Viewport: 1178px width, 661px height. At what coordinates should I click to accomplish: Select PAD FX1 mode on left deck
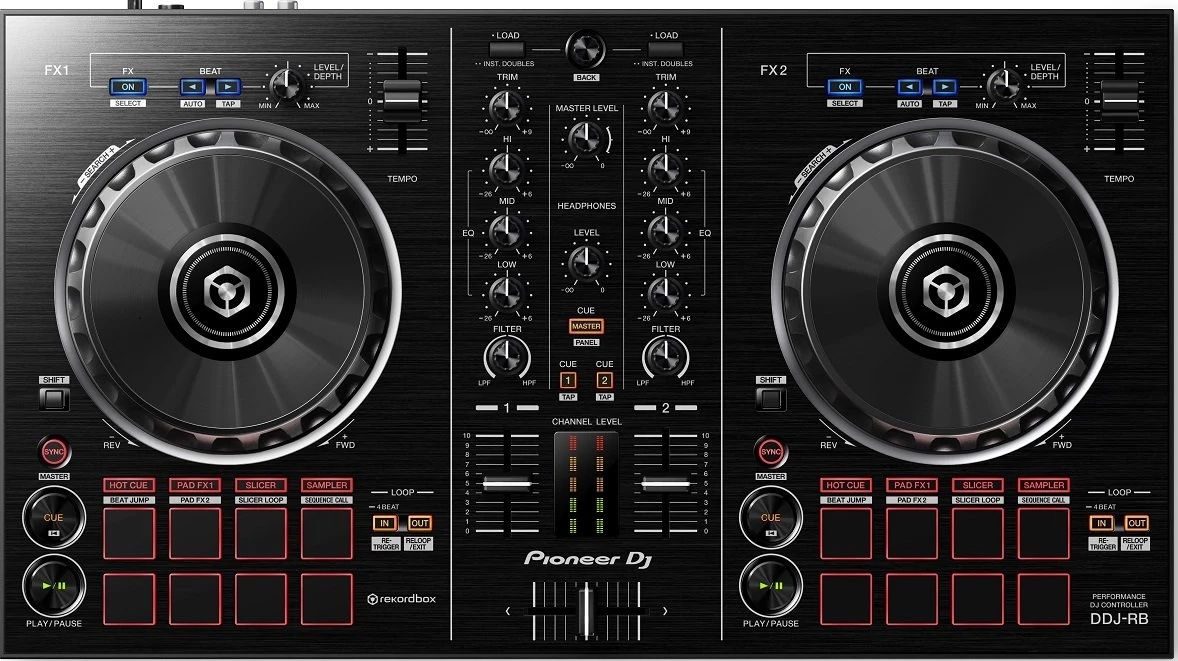click(195, 485)
